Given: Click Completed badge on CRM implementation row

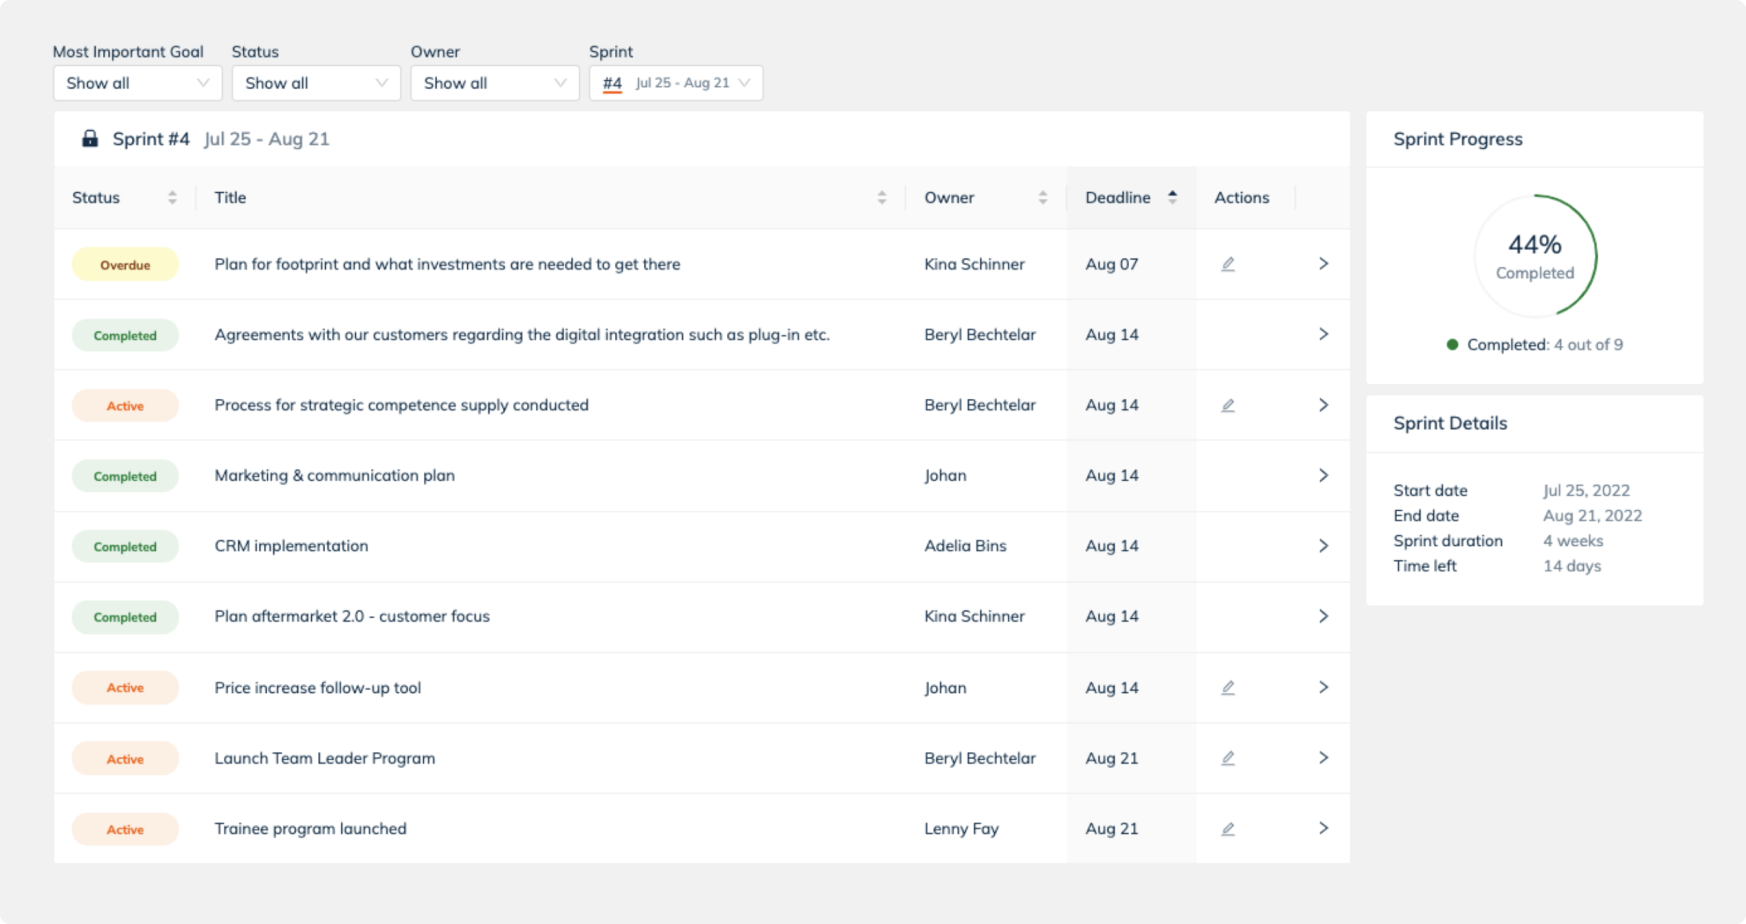Looking at the screenshot, I should click(125, 547).
